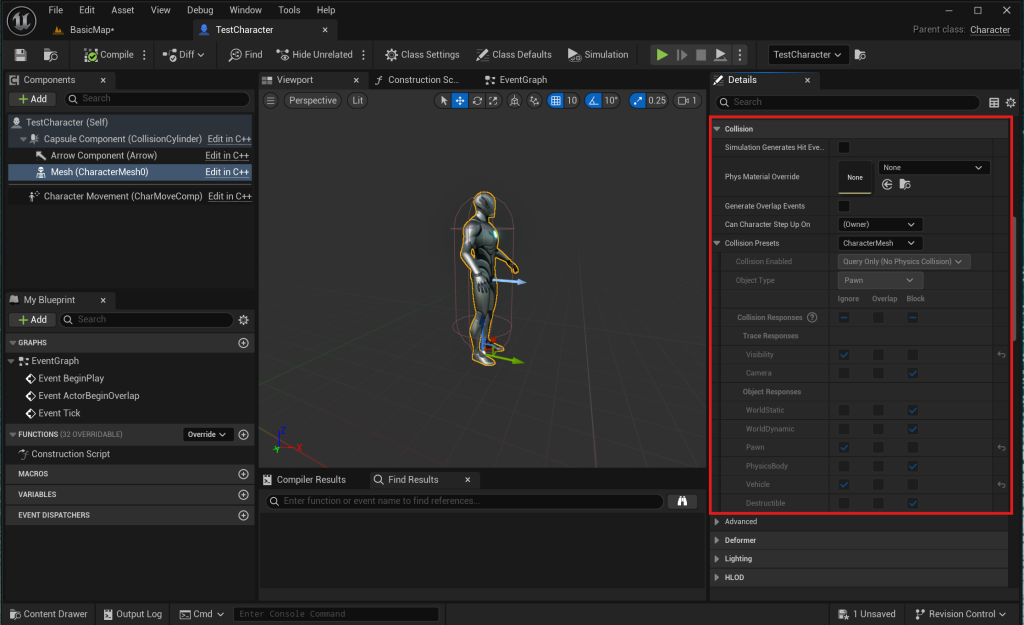1024x625 pixels.
Task: Toggle world coordinate system globe icon
Action: [x=515, y=101]
